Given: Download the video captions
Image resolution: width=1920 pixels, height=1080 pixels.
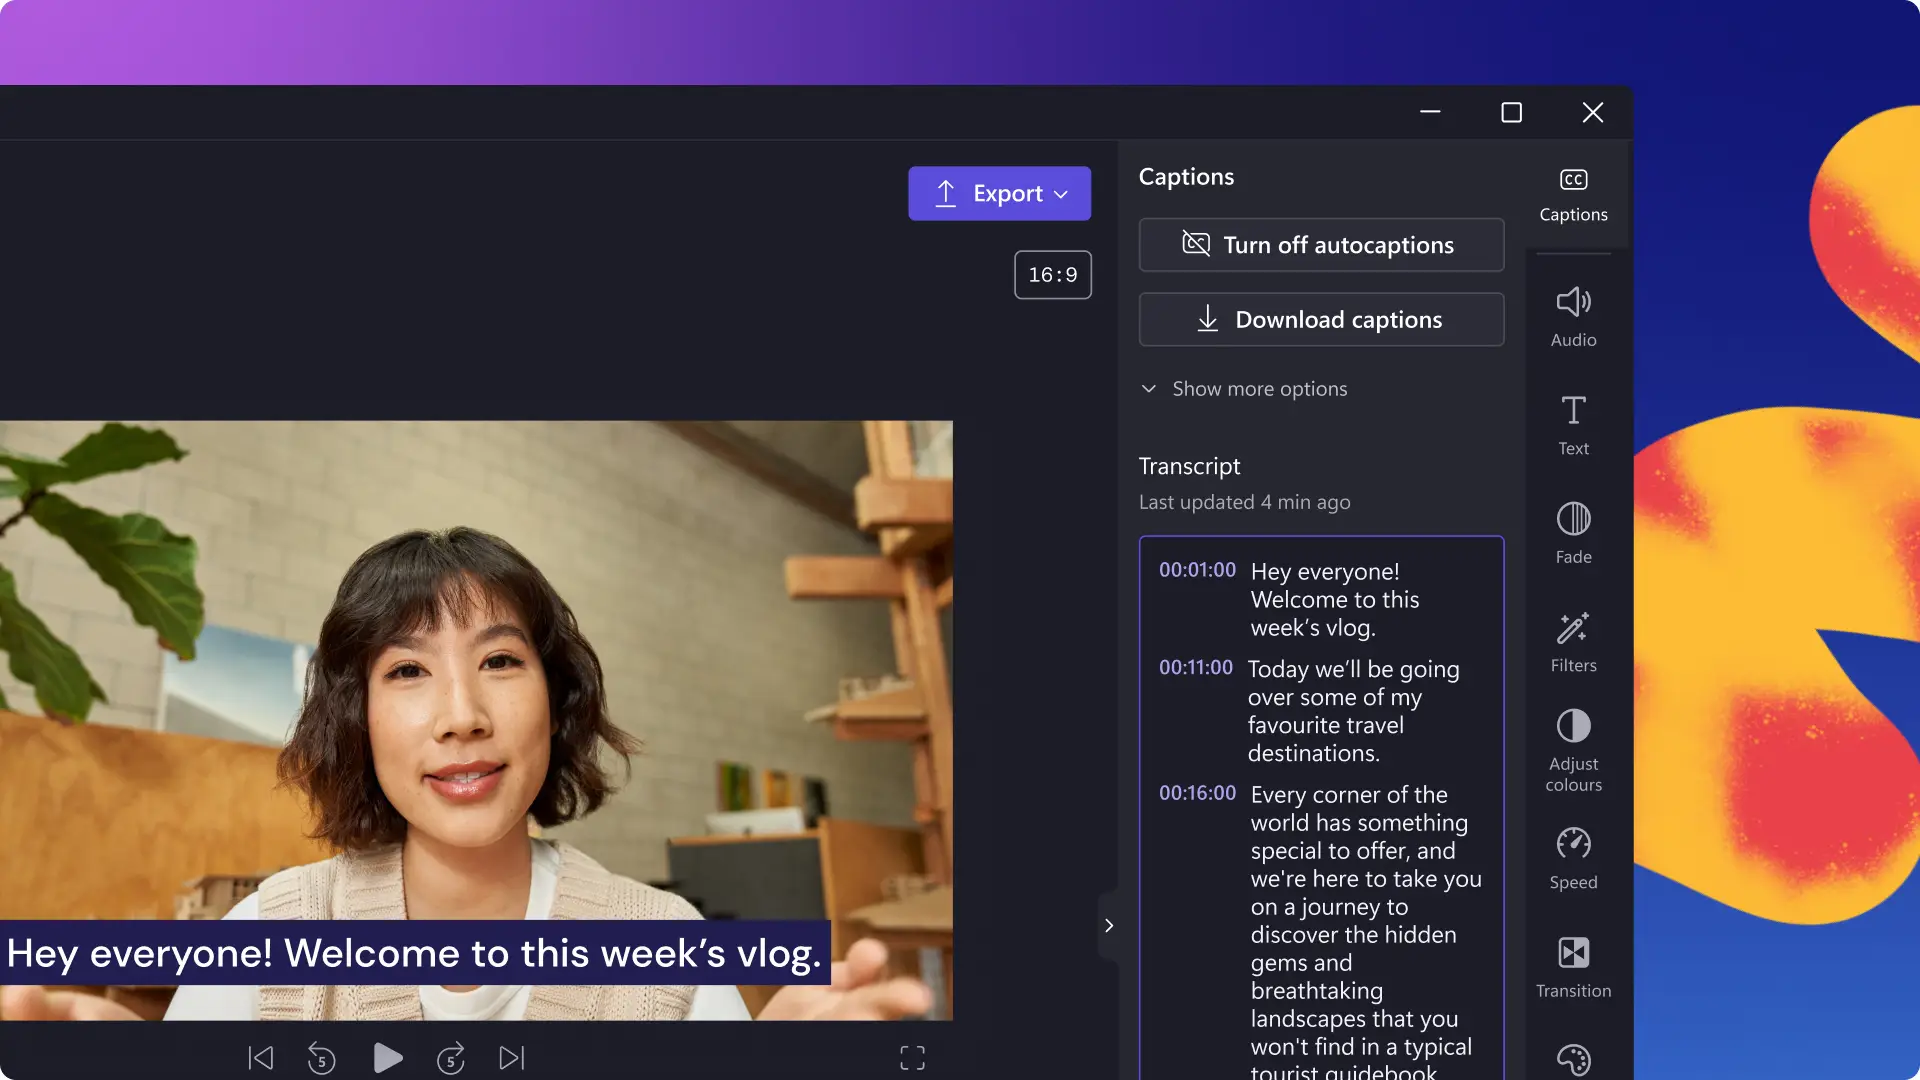Looking at the screenshot, I should click(x=1320, y=319).
